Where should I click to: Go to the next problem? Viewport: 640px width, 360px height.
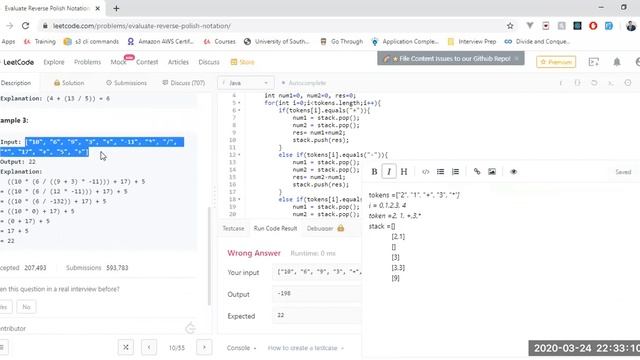pyautogui.click(x=204, y=347)
